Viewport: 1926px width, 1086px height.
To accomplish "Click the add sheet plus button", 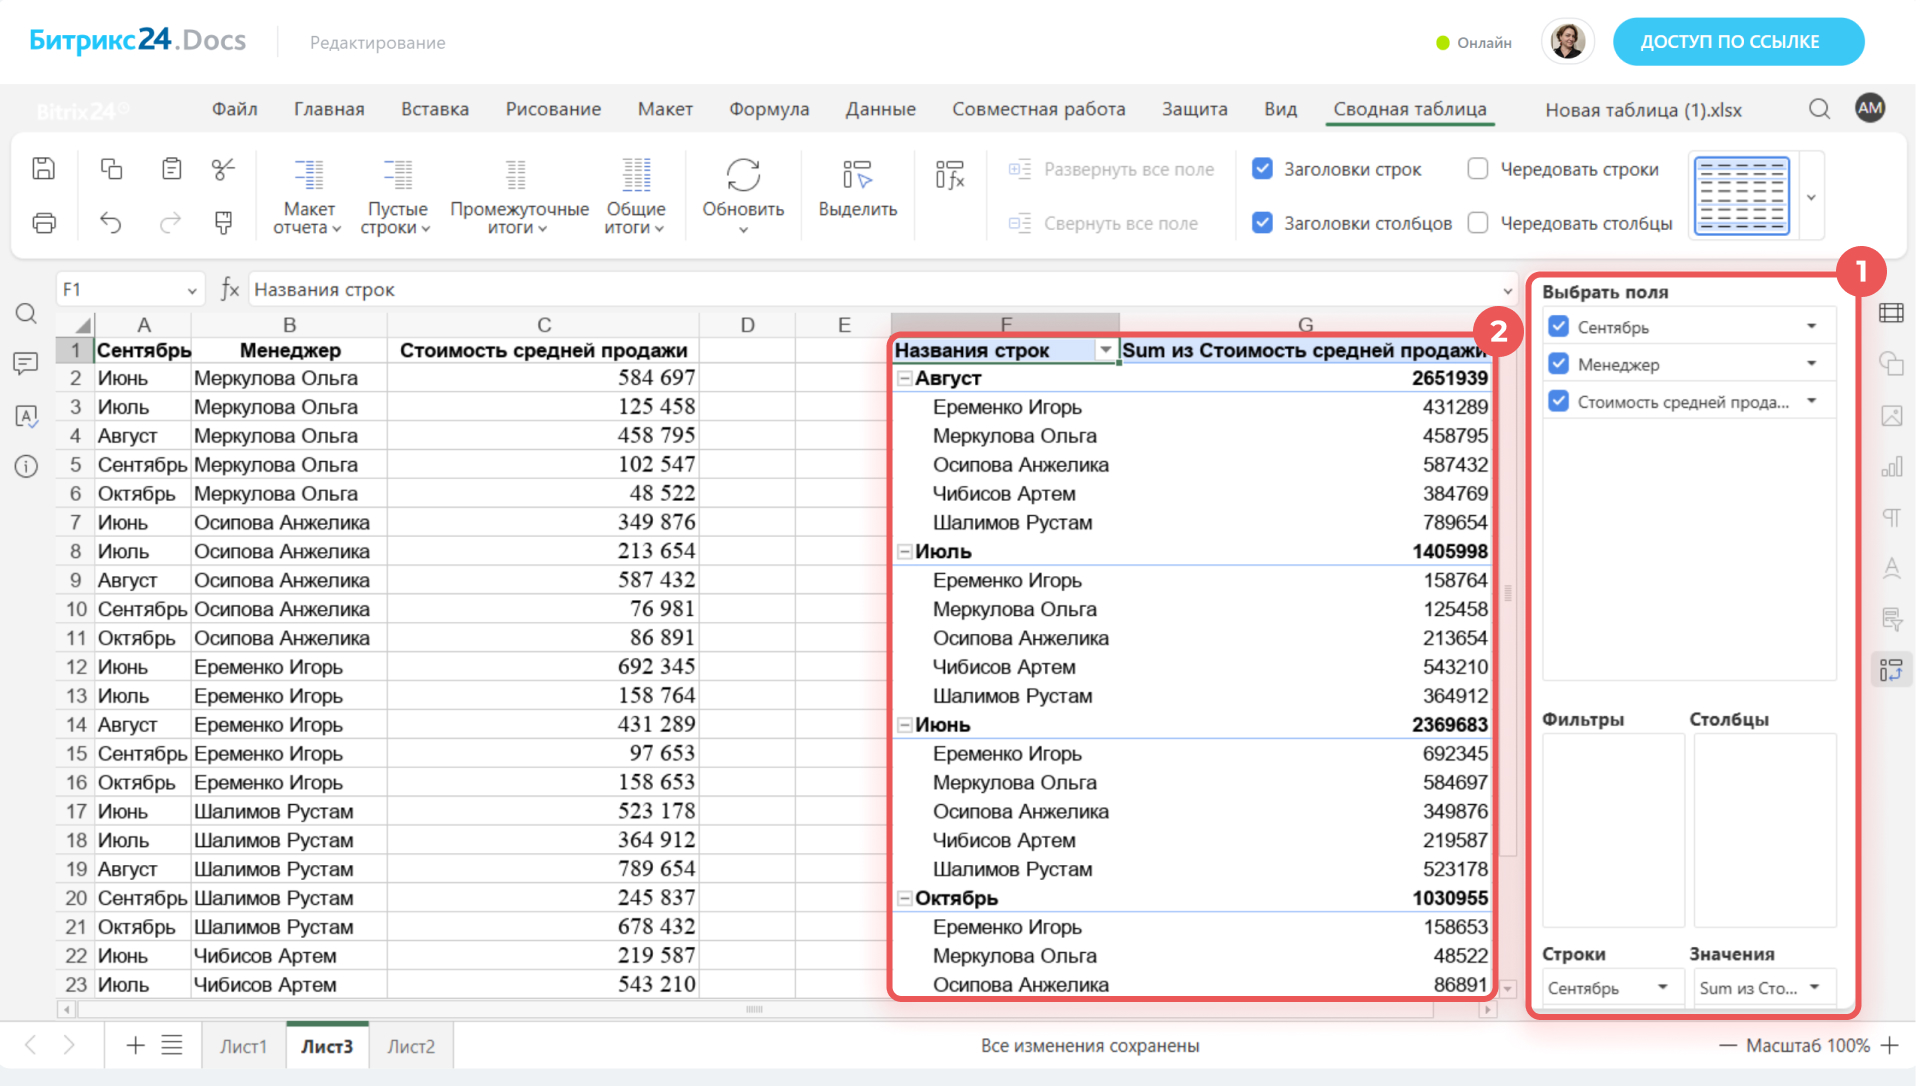I will click(135, 1045).
